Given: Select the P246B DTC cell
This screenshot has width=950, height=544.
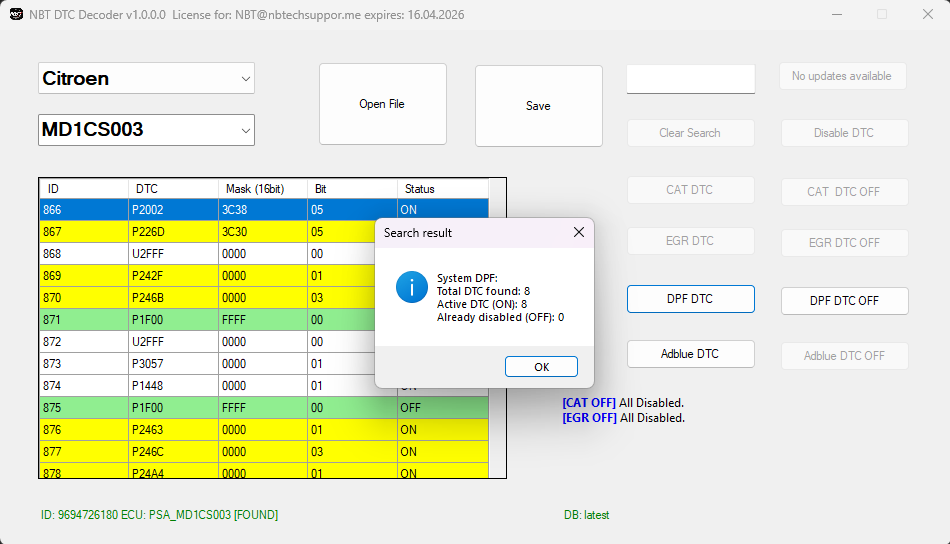Looking at the screenshot, I should [173, 297].
